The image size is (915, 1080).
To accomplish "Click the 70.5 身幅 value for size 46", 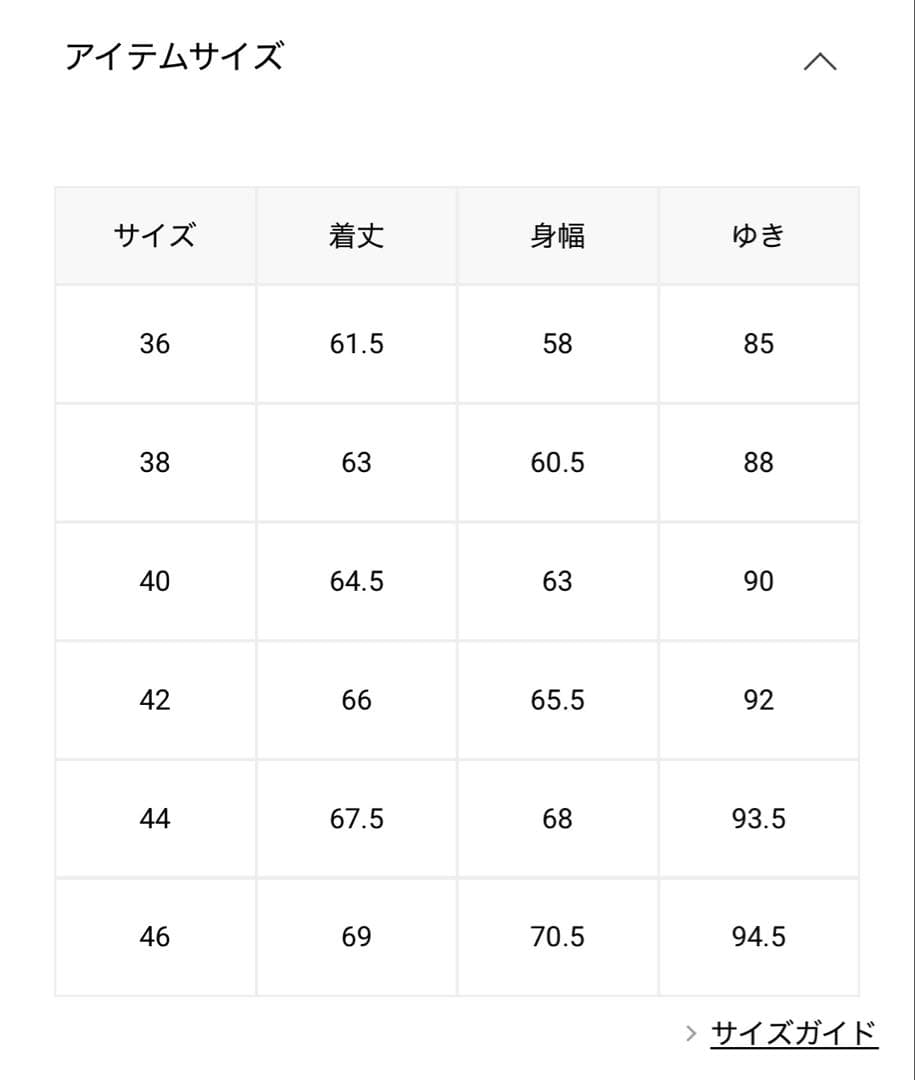I will click(558, 937).
